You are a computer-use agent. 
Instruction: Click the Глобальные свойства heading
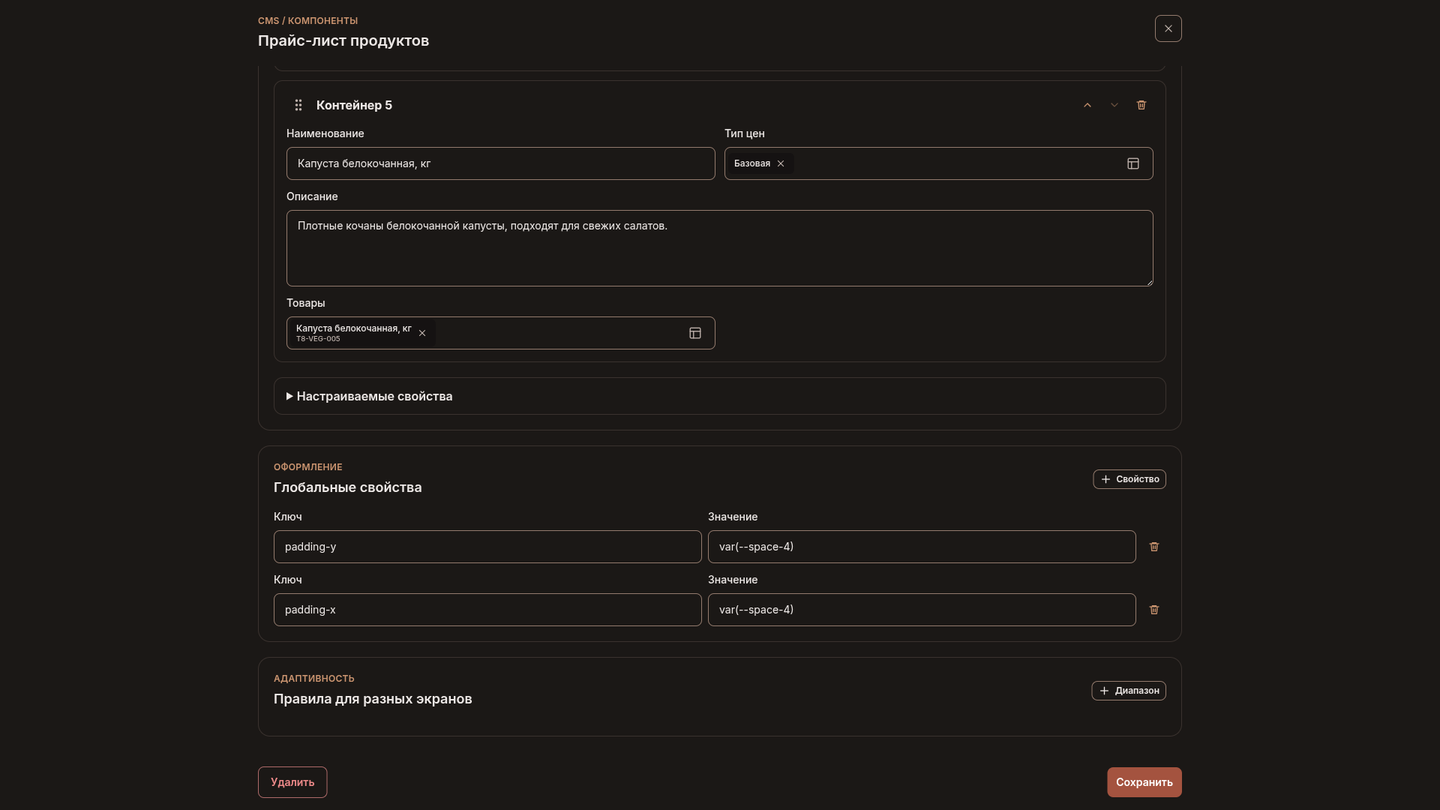click(348, 487)
